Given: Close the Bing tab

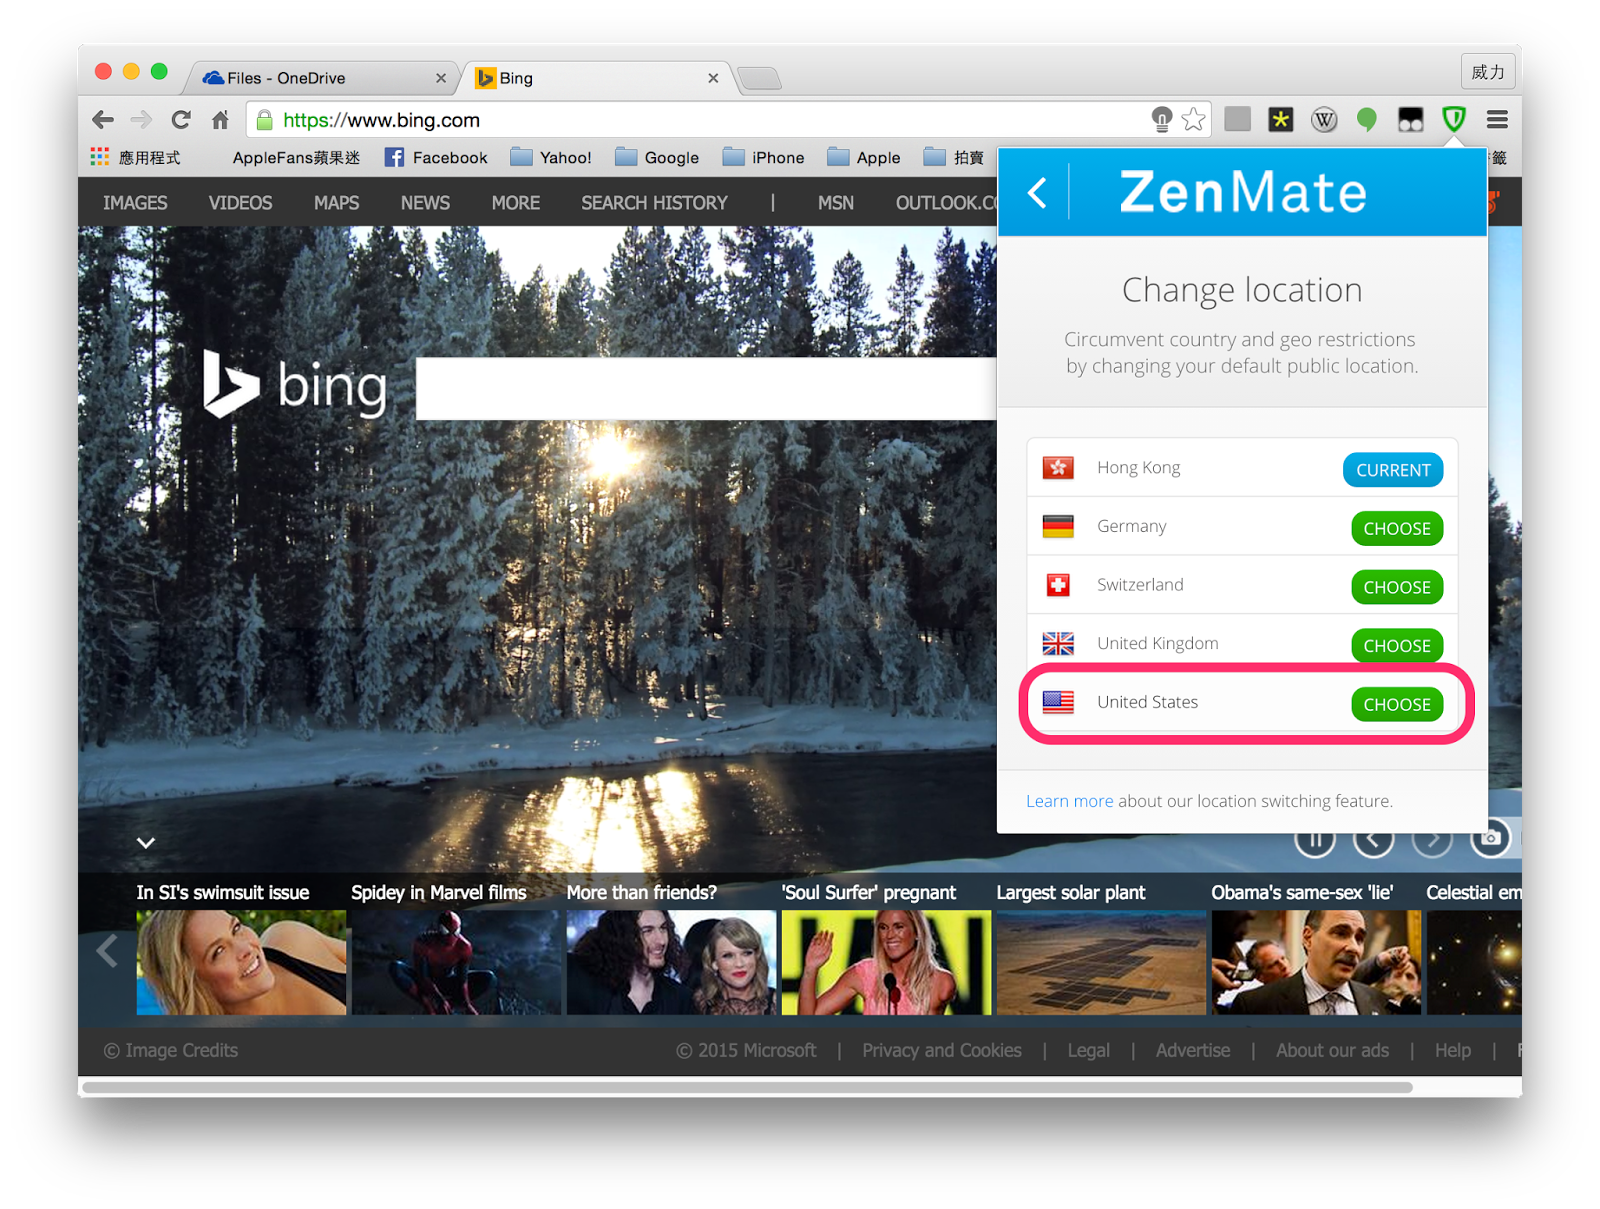Looking at the screenshot, I should pyautogui.click(x=713, y=78).
